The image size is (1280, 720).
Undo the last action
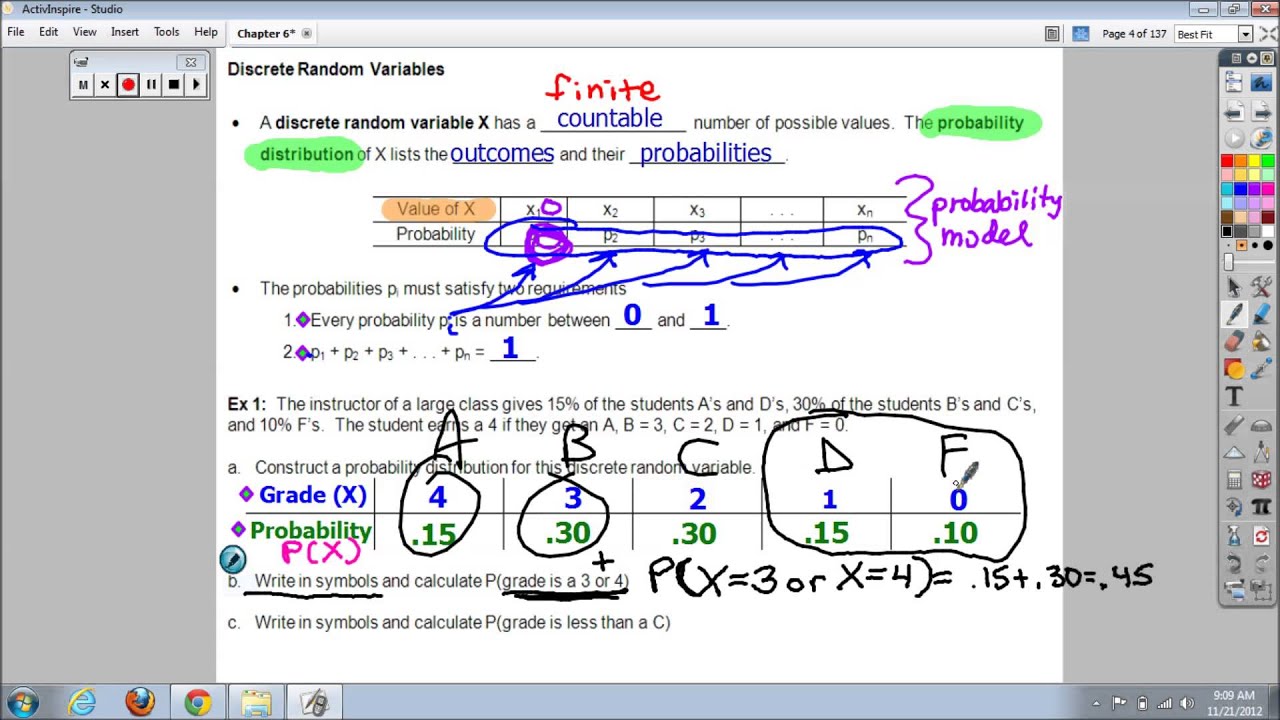1234,561
